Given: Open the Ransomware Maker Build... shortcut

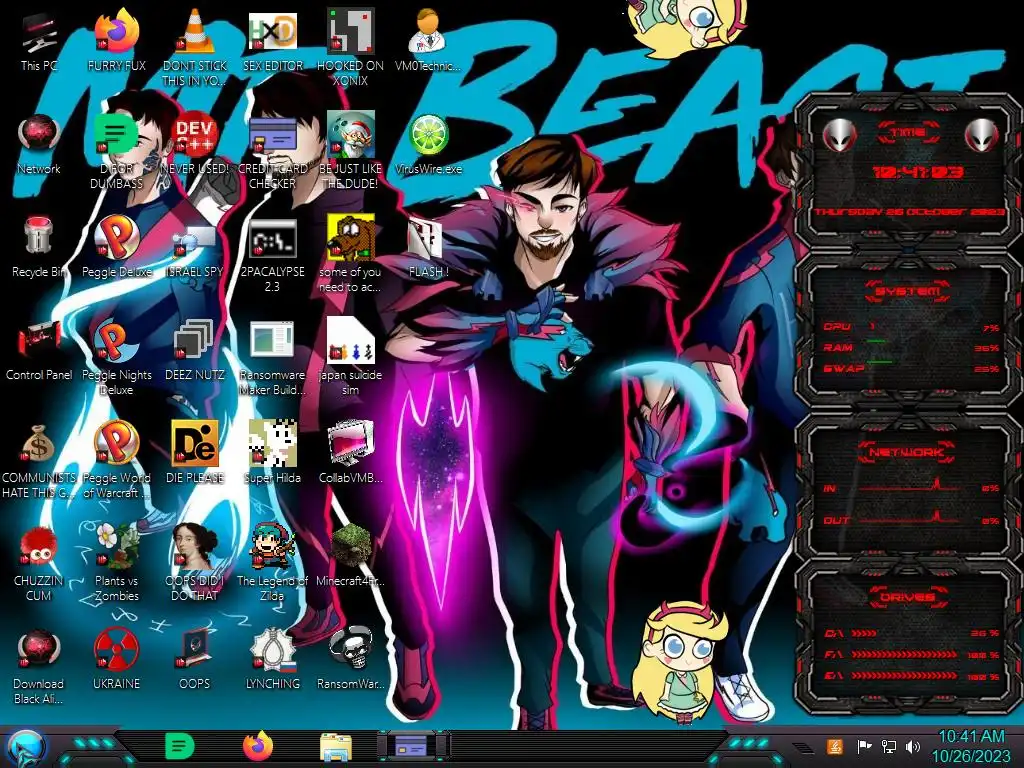Looking at the screenshot, I should pyautogui.click(x=272, y=358).
